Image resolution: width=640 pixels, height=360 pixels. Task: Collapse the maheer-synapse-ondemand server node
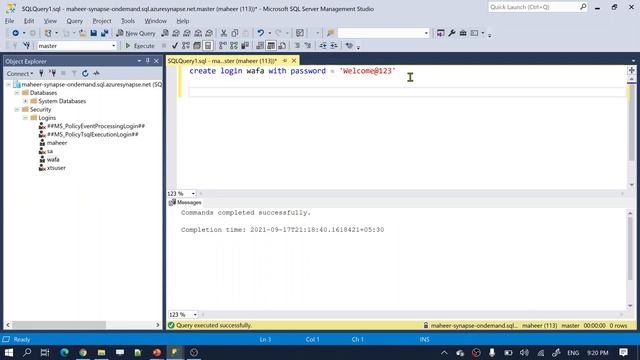[8, 84]
